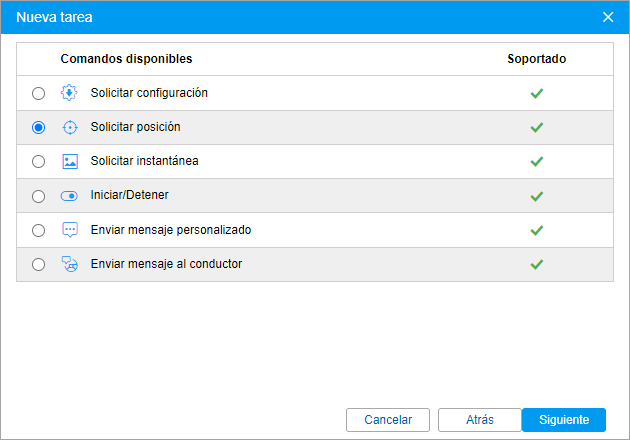Click the Solicitar instantánea command label

[x=144, y=161]
